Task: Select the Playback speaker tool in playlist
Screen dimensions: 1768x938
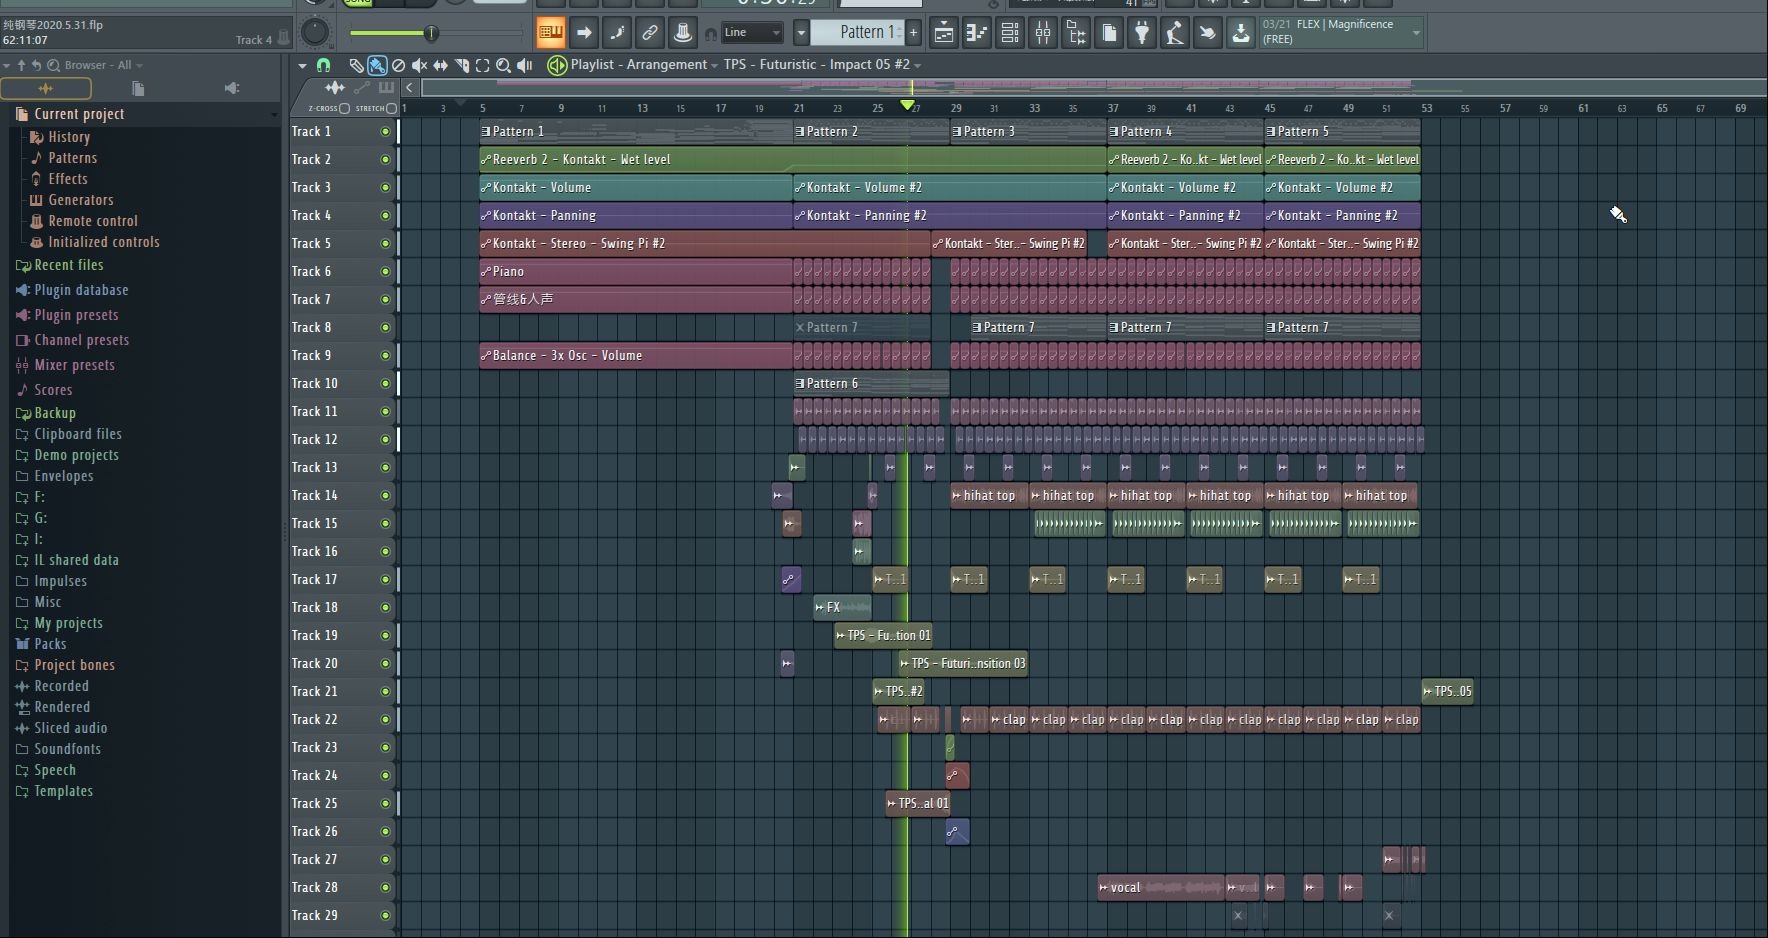Action: pyautogui.click(x=524, y=65)
